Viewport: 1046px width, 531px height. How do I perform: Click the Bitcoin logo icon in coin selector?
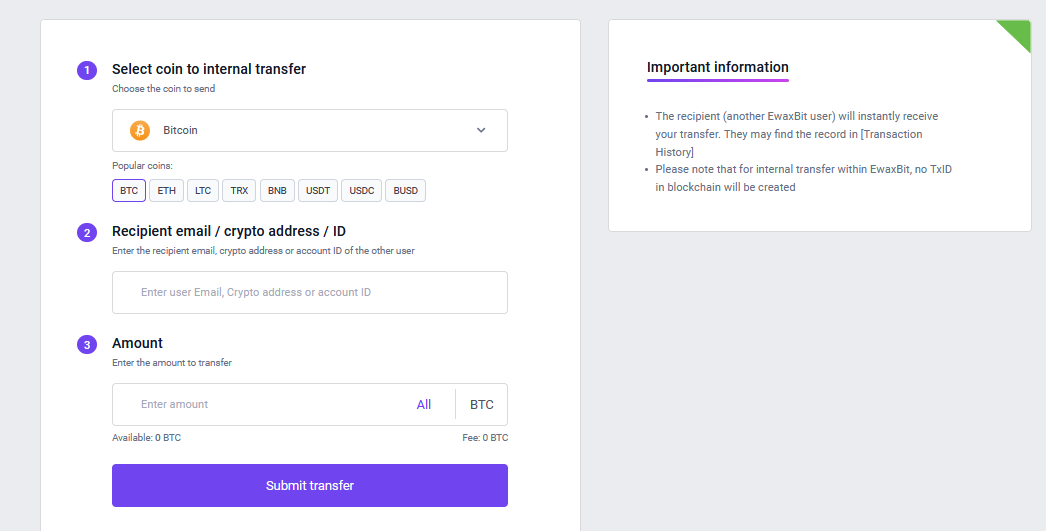click(140, 130)
